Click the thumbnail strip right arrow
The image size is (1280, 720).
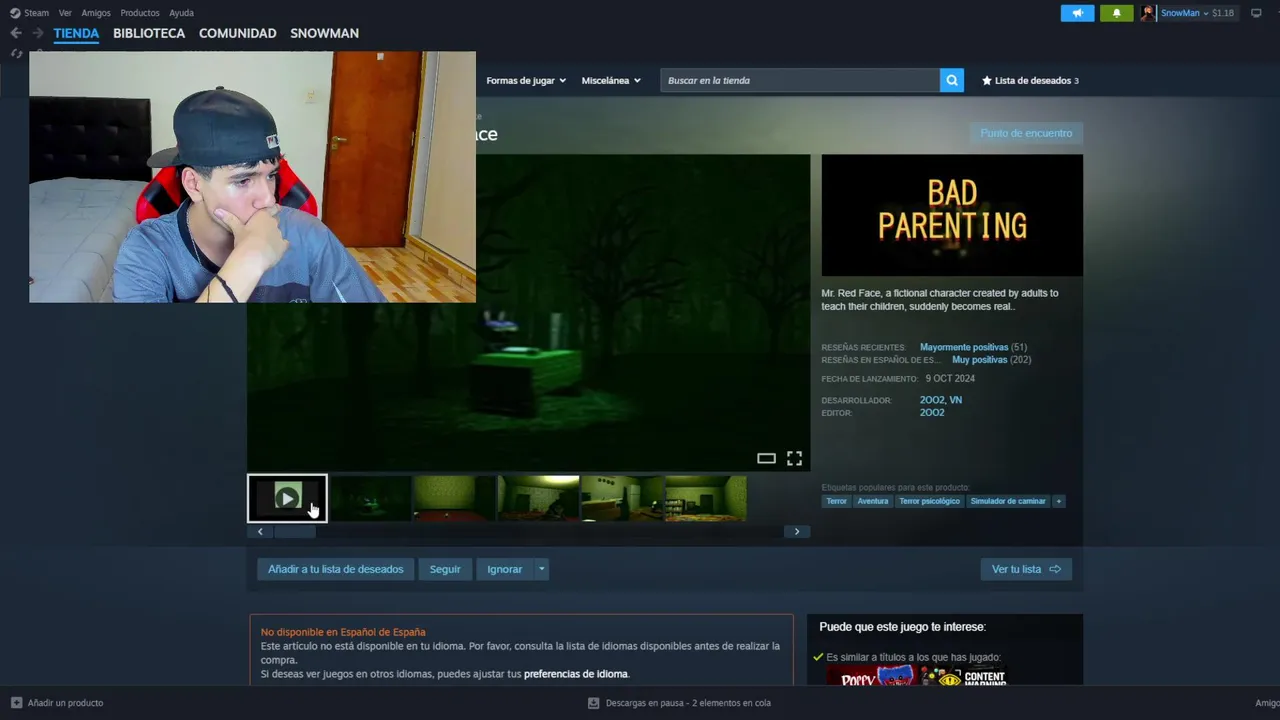tap(797, 532)
